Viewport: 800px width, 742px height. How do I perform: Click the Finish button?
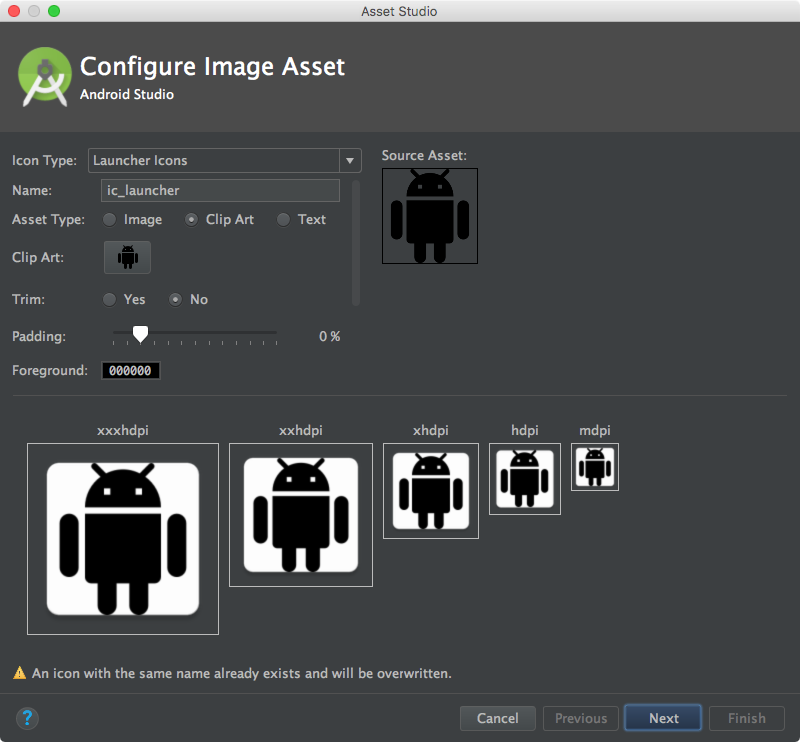(x=746, y=718)
